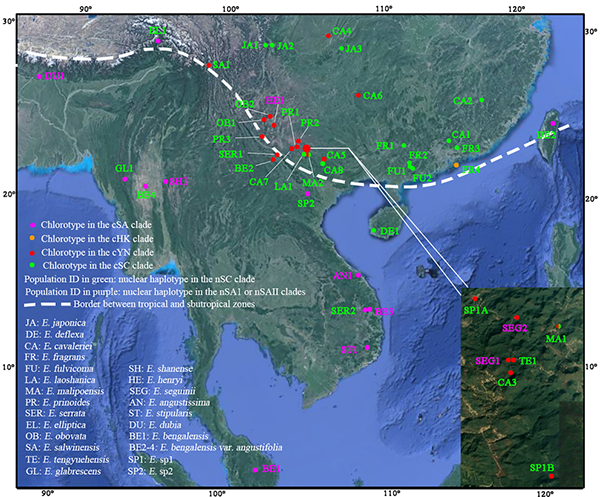This screenshot has height=497, width=600.
Task: Click the green JA3 population marker
Action: click(x=341, y=49)
